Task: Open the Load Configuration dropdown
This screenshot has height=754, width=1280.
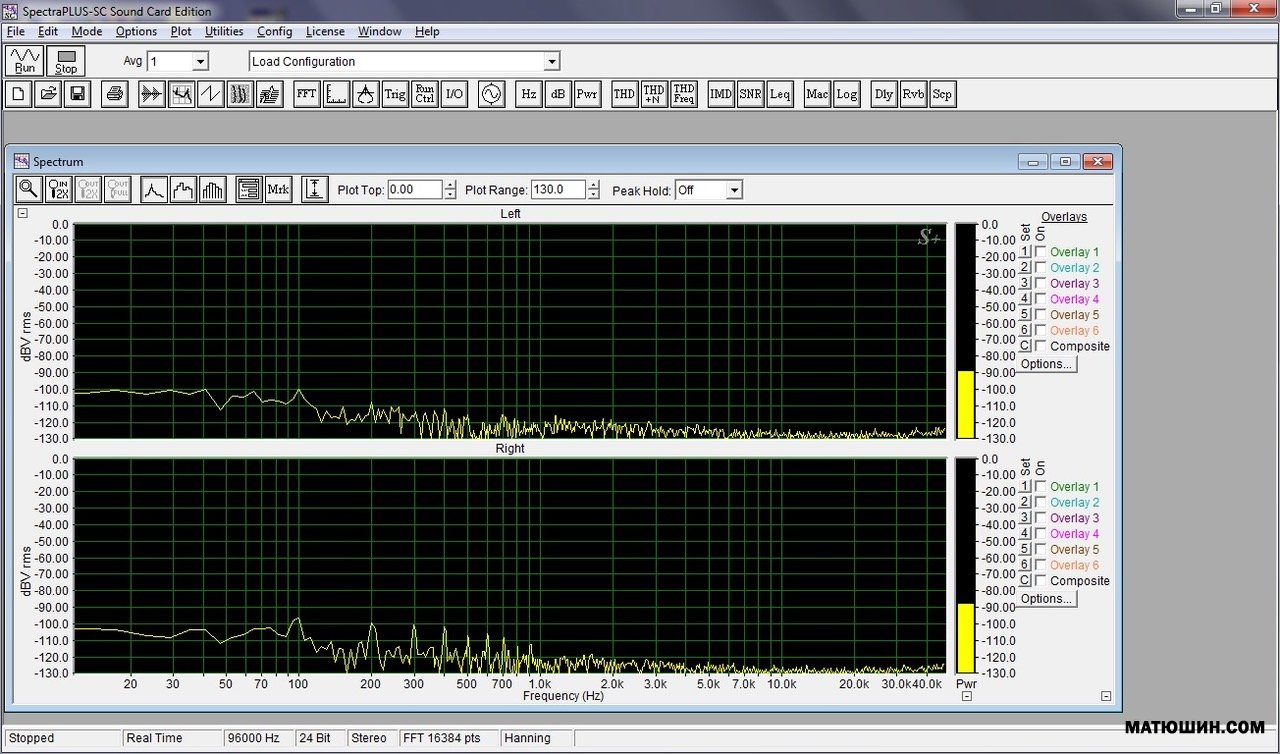Action: coord(551,62)
